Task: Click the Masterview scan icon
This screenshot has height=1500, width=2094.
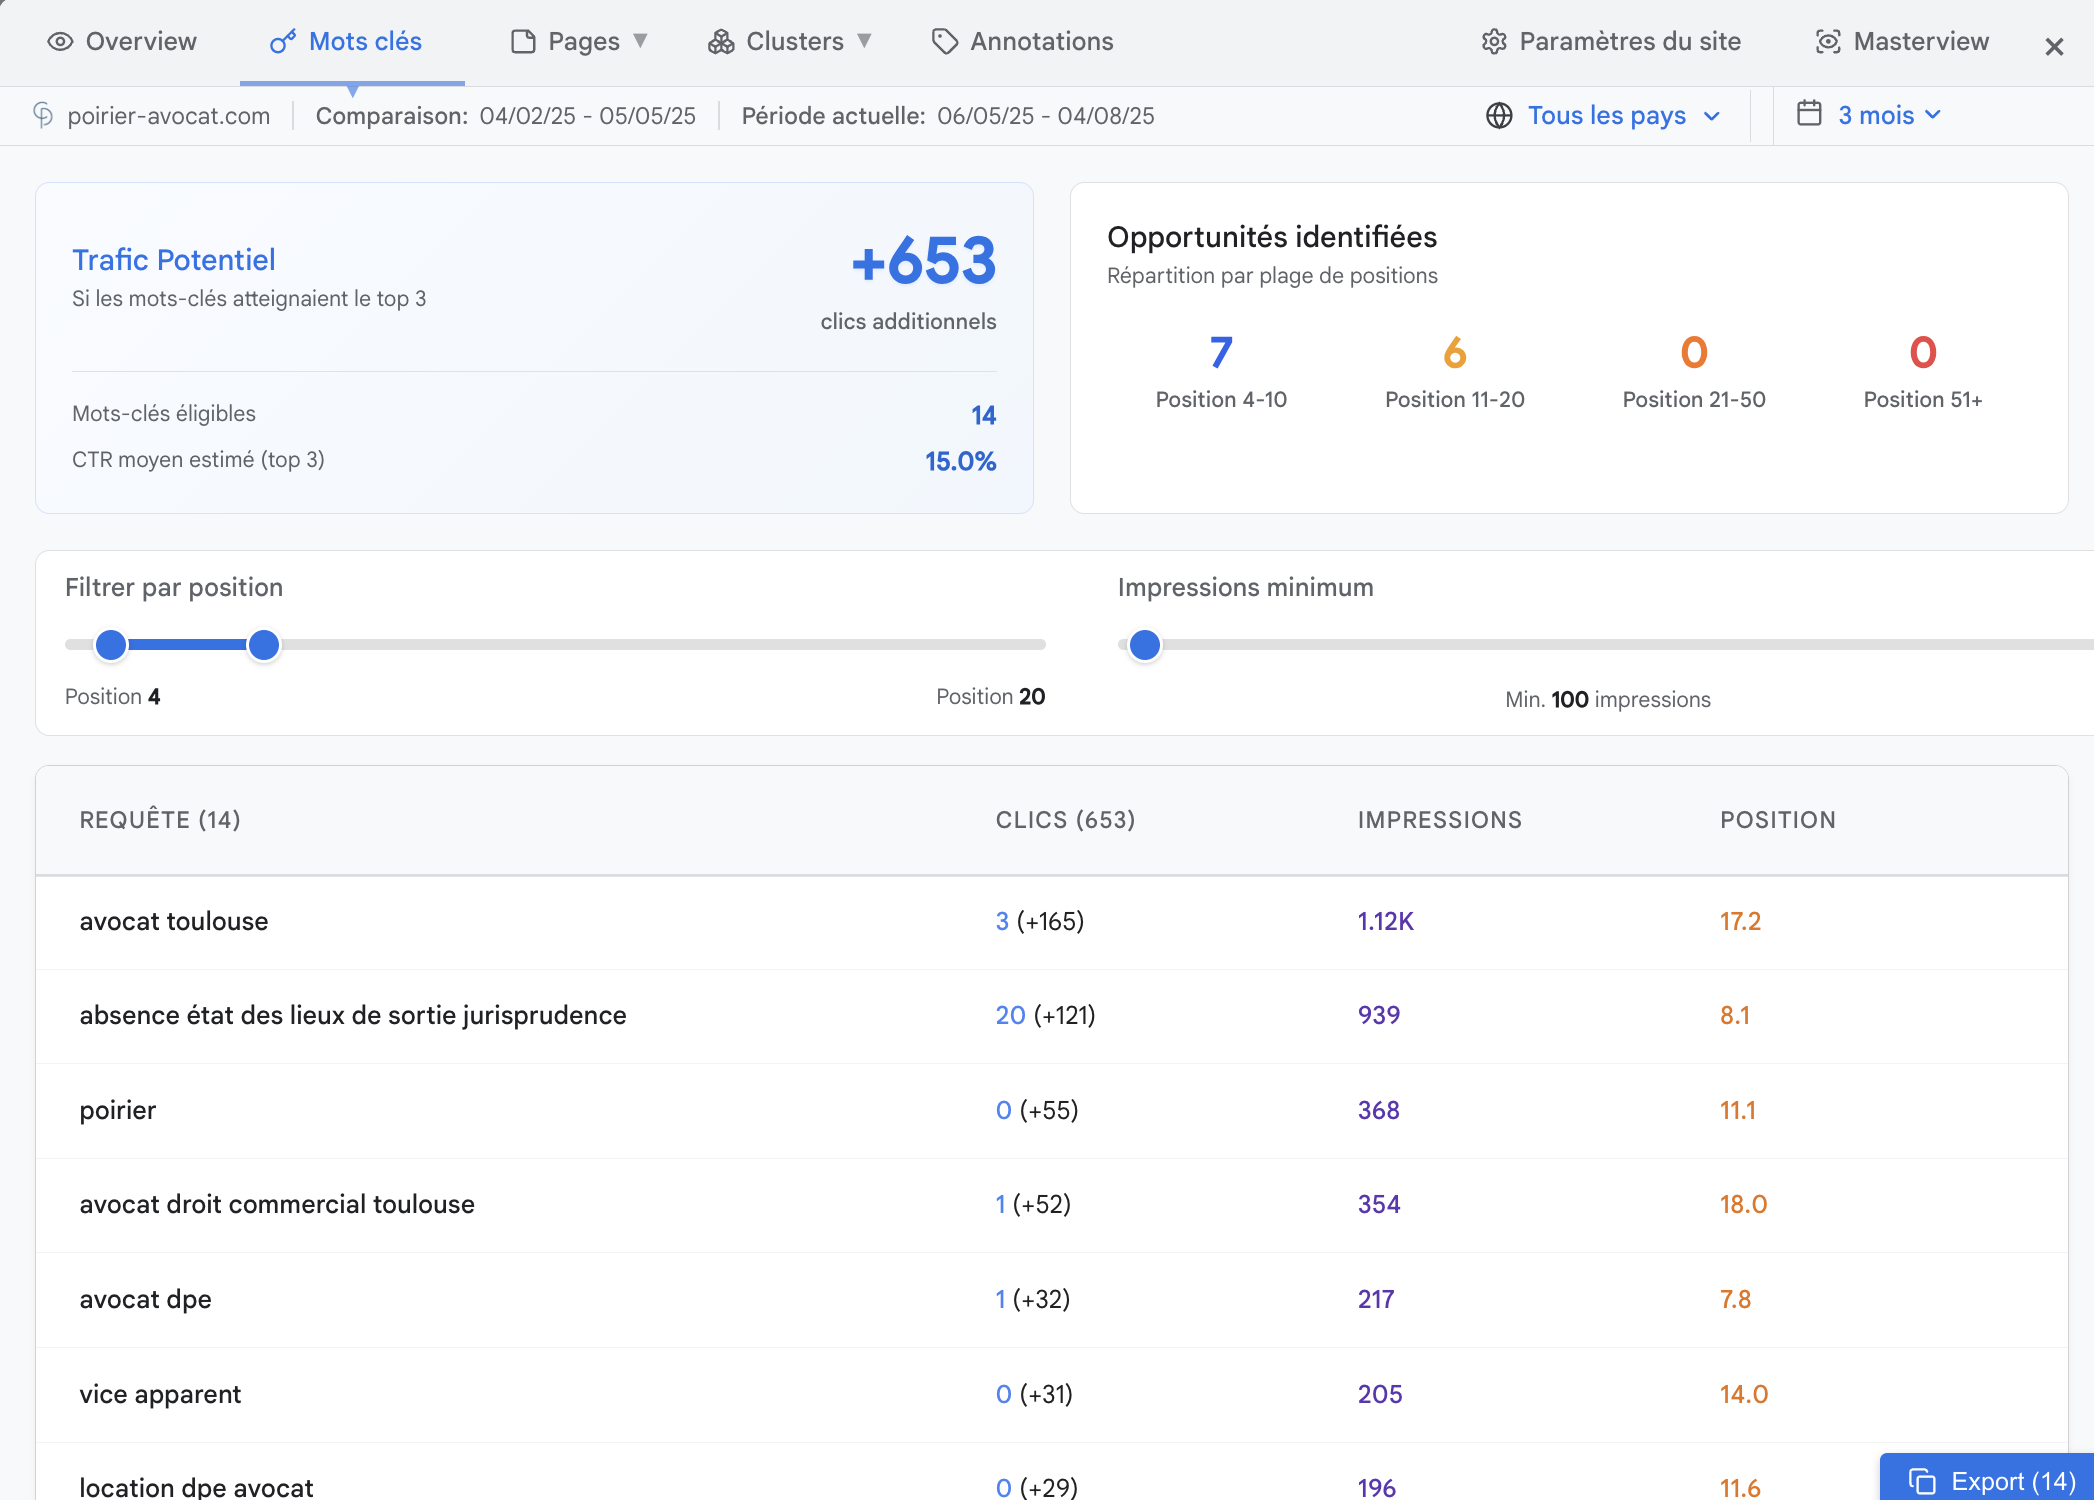Action: [1828, 41]
